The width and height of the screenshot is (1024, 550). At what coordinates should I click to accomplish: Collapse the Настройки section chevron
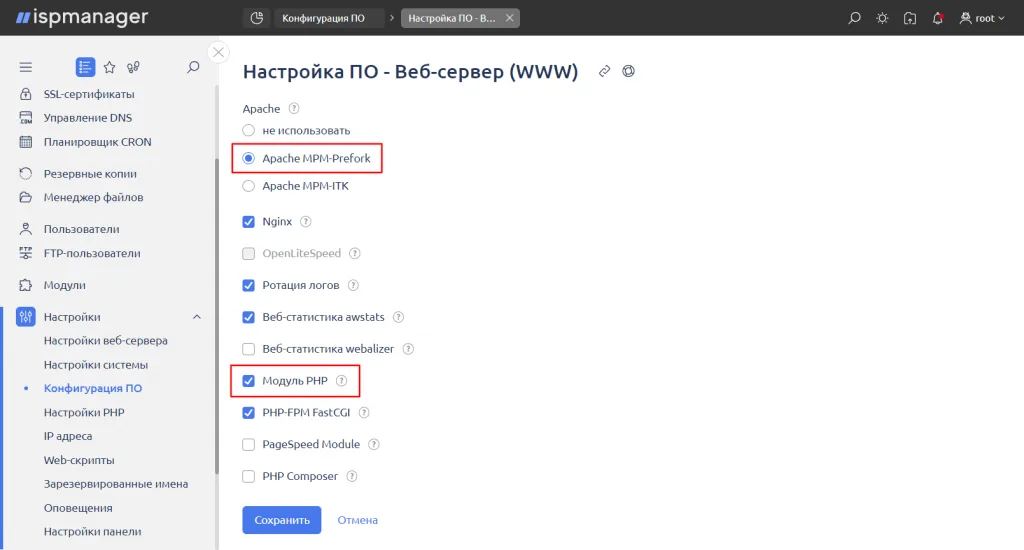click(x=197, y=317)
